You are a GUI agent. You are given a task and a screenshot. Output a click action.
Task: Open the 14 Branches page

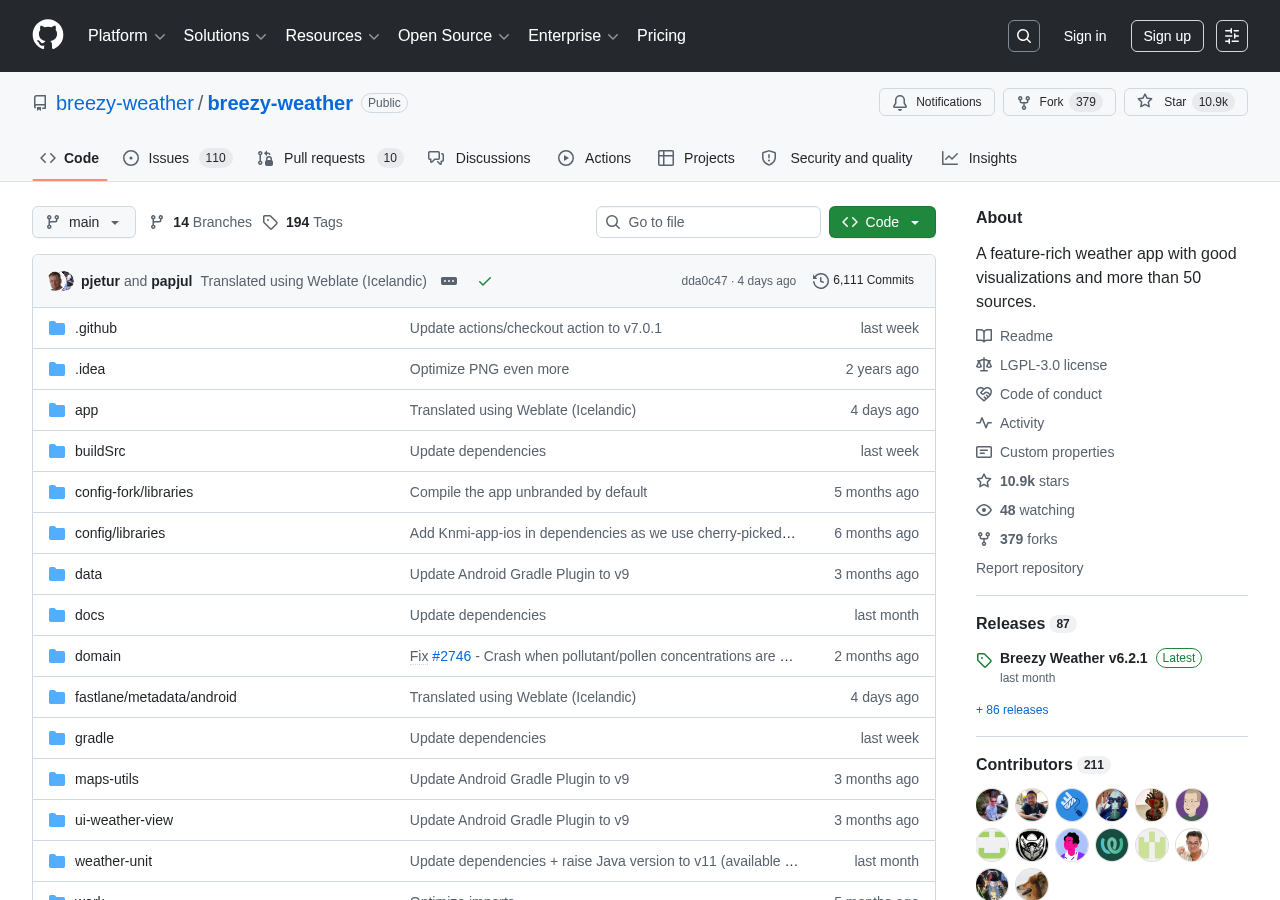(201, 222)
